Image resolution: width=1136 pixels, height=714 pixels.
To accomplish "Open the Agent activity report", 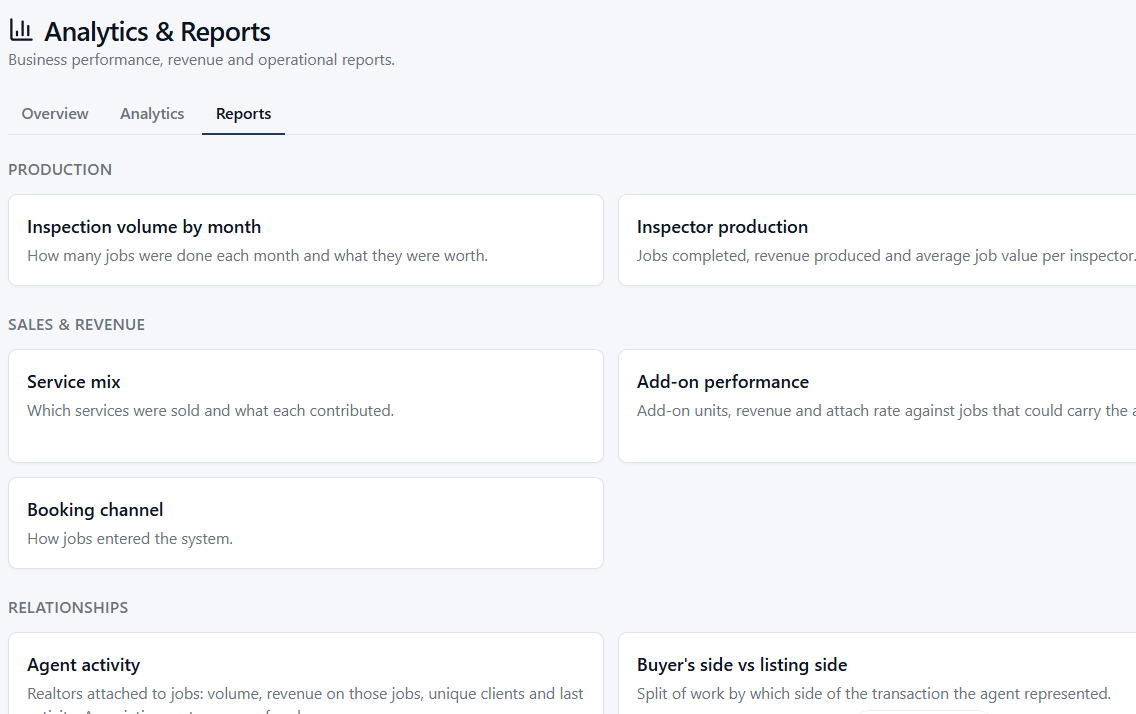I will coord(306,673).
